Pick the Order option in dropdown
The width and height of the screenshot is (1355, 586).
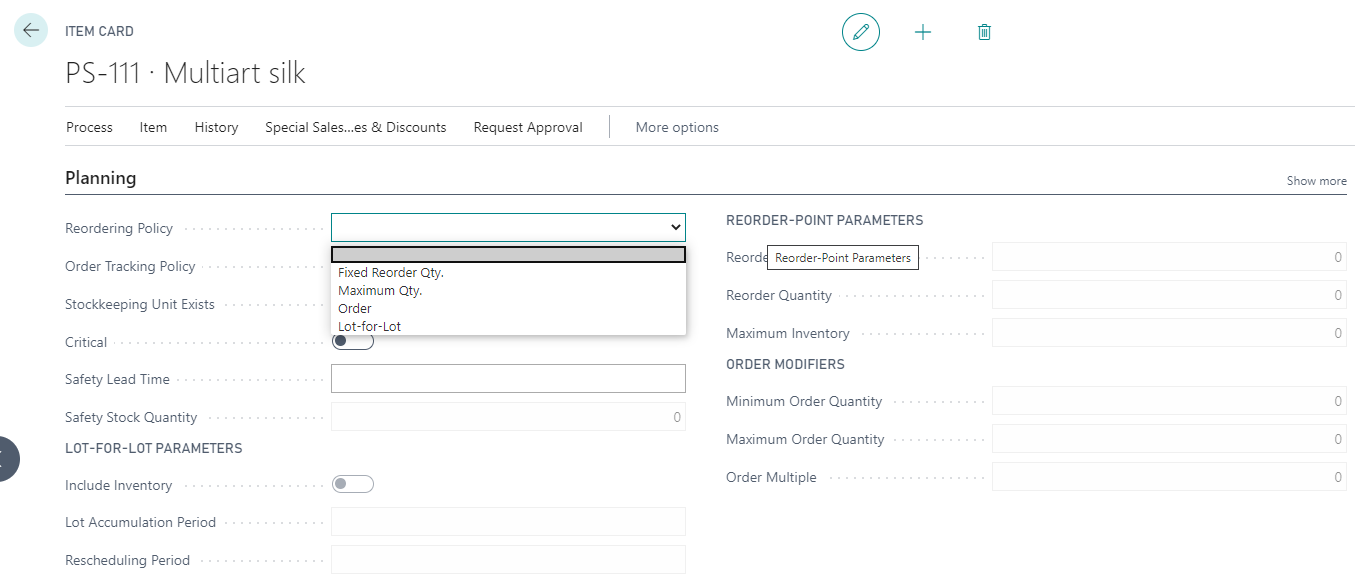[355, 309]
